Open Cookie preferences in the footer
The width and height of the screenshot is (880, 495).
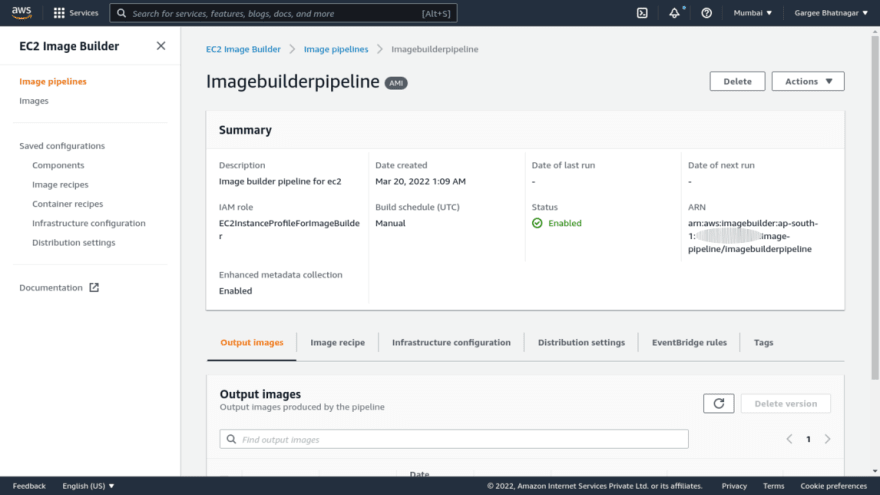[833, 486]
